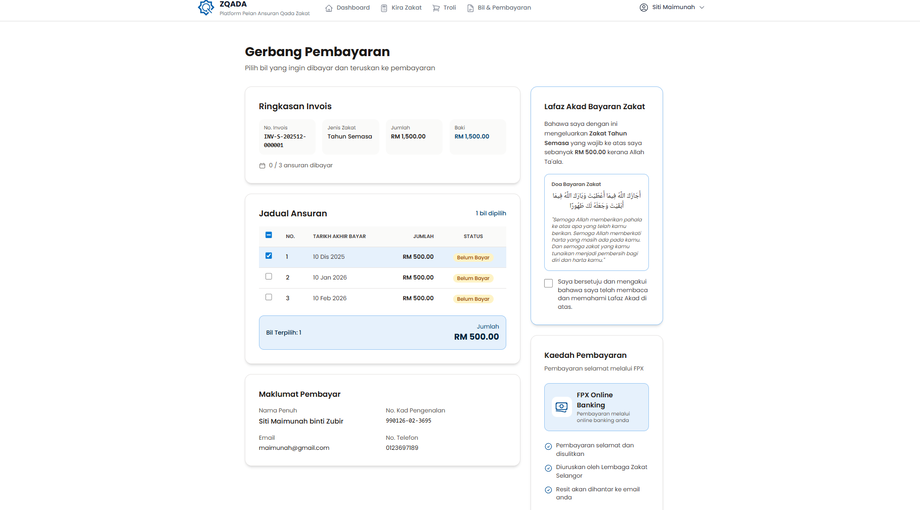Click the Bil & Pembayaran document icon
Viewport: 920px width, 510px height.
tap(470, 8)
